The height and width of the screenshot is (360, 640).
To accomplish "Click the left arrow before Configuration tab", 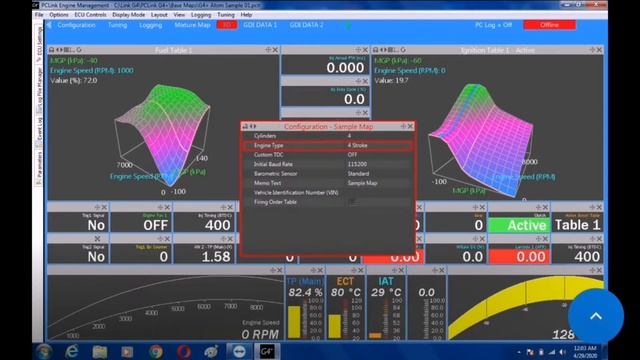I will point(49,25).
